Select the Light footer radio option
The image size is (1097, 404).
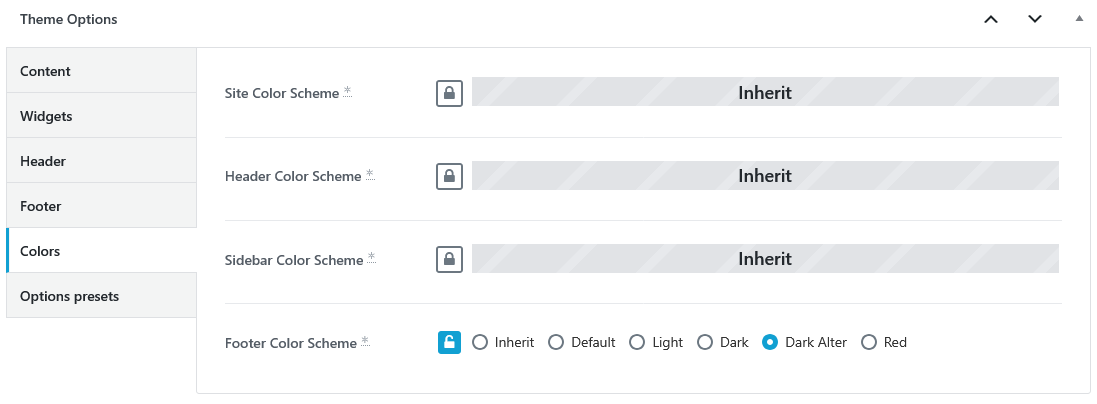coord(637,342)
